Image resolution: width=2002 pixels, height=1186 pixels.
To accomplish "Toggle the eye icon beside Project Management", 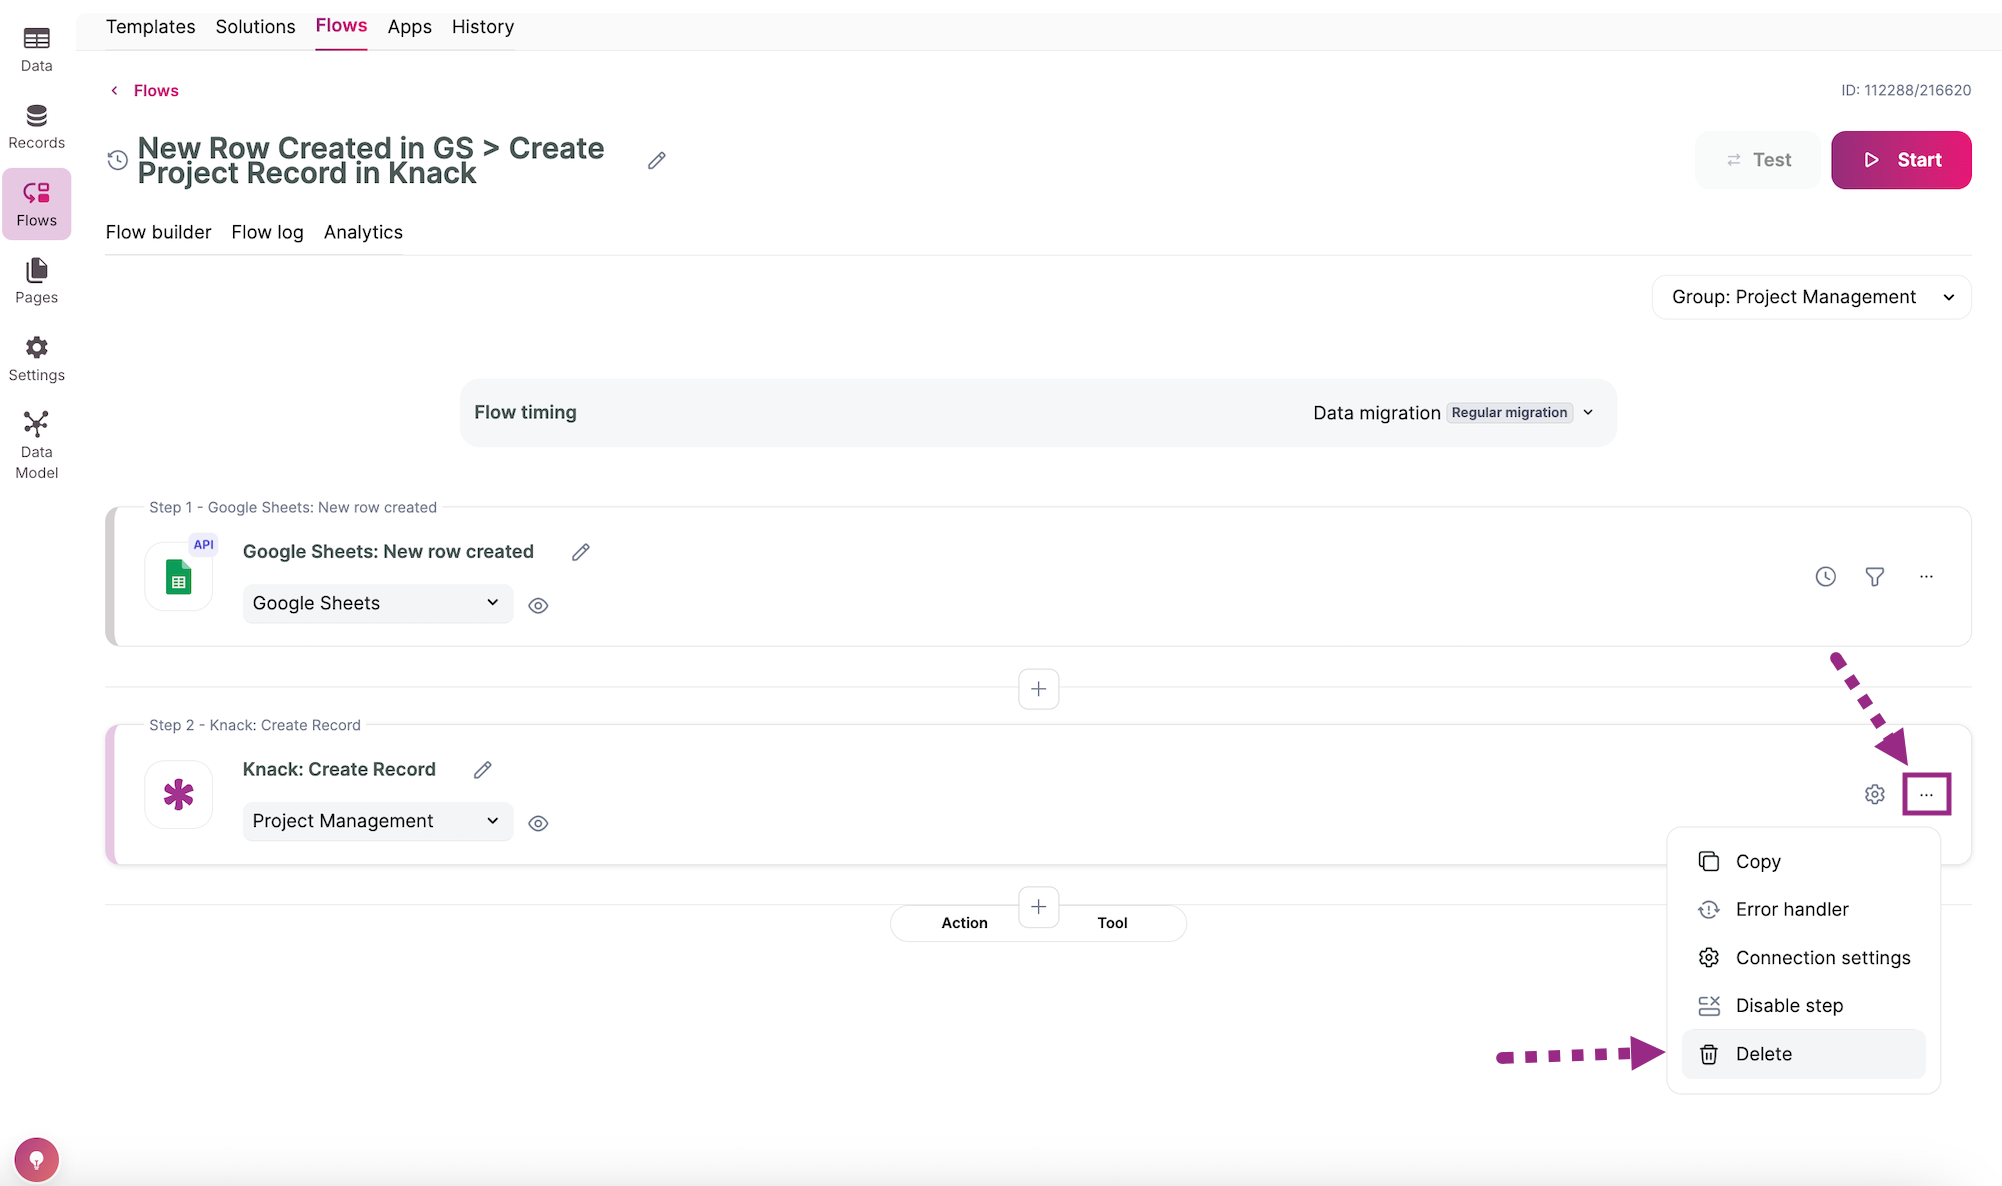I will pos(538,824).
